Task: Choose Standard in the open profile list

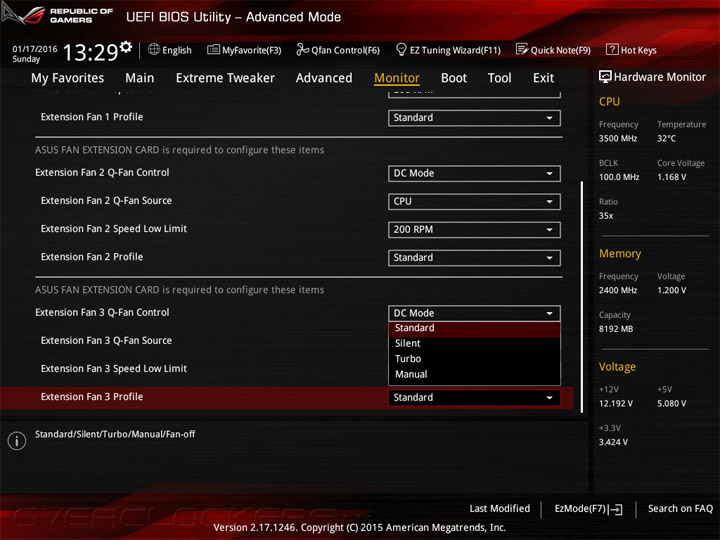Action: (474, 328)
